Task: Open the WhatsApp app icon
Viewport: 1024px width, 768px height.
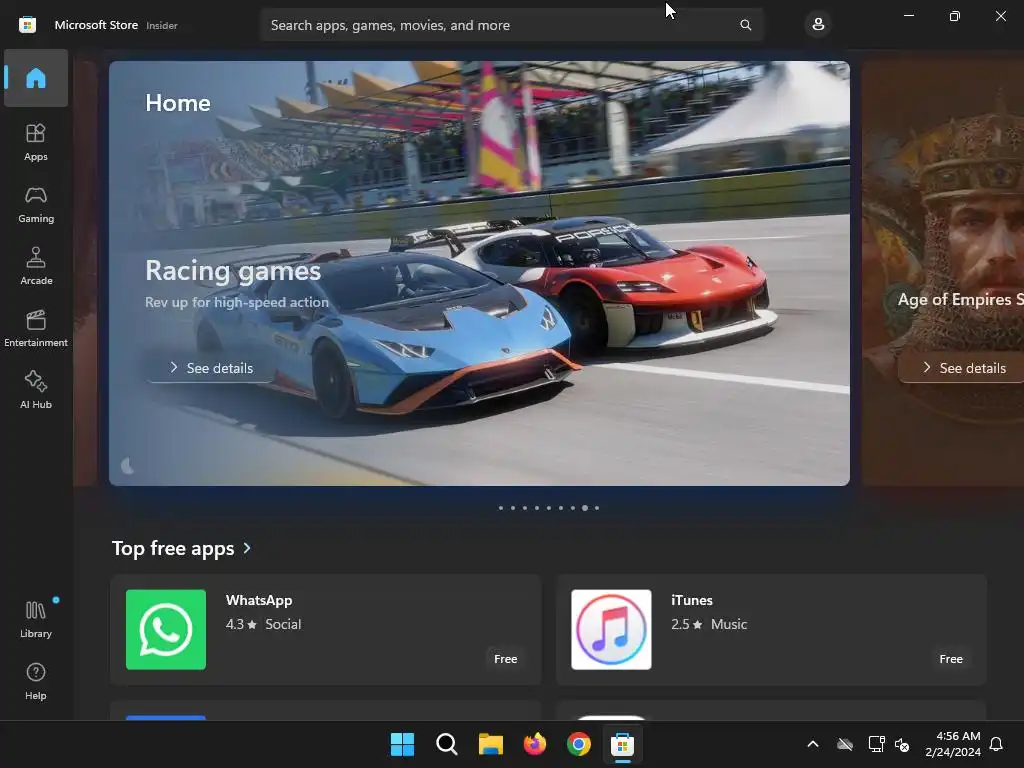Action: coord(166,630)
